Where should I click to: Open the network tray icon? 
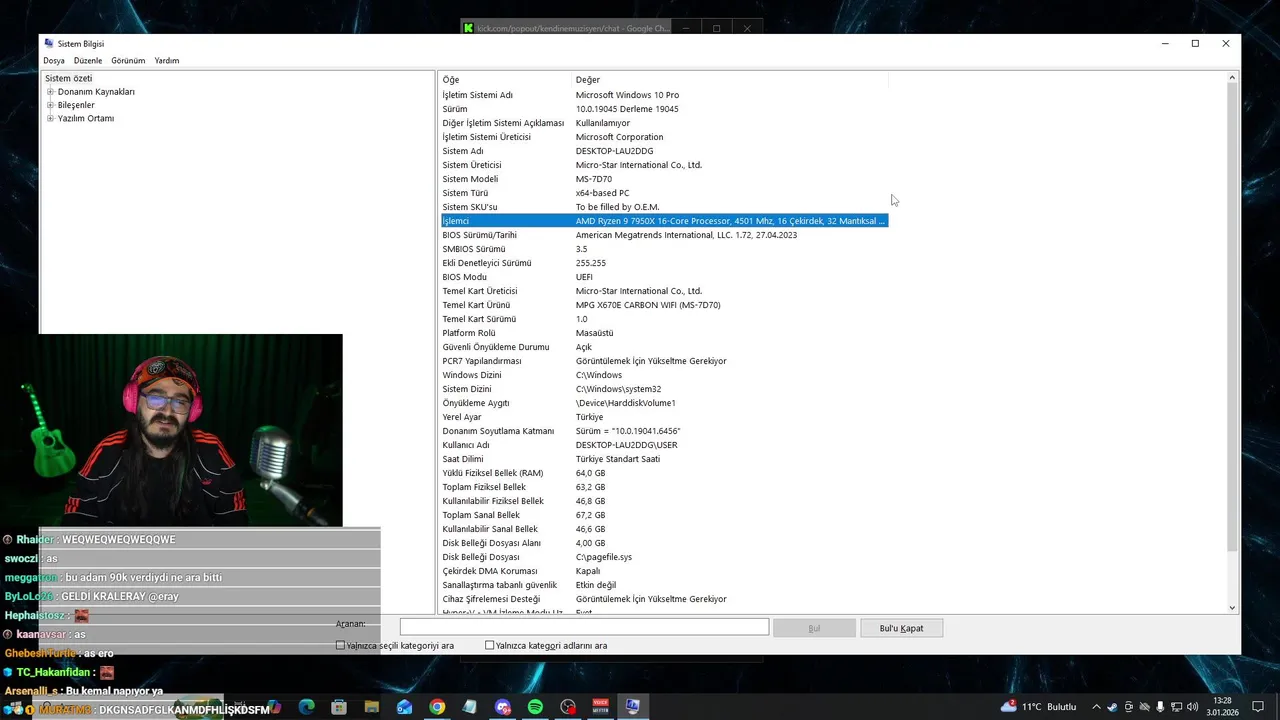pos(1176,707)
